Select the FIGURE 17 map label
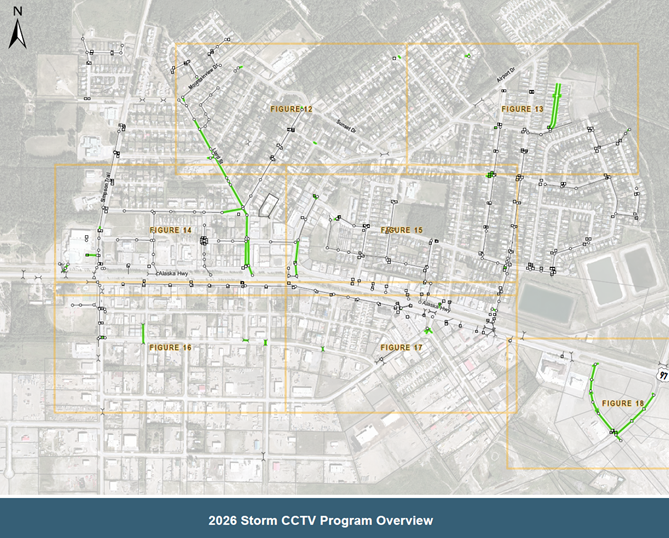 point(401,348)
